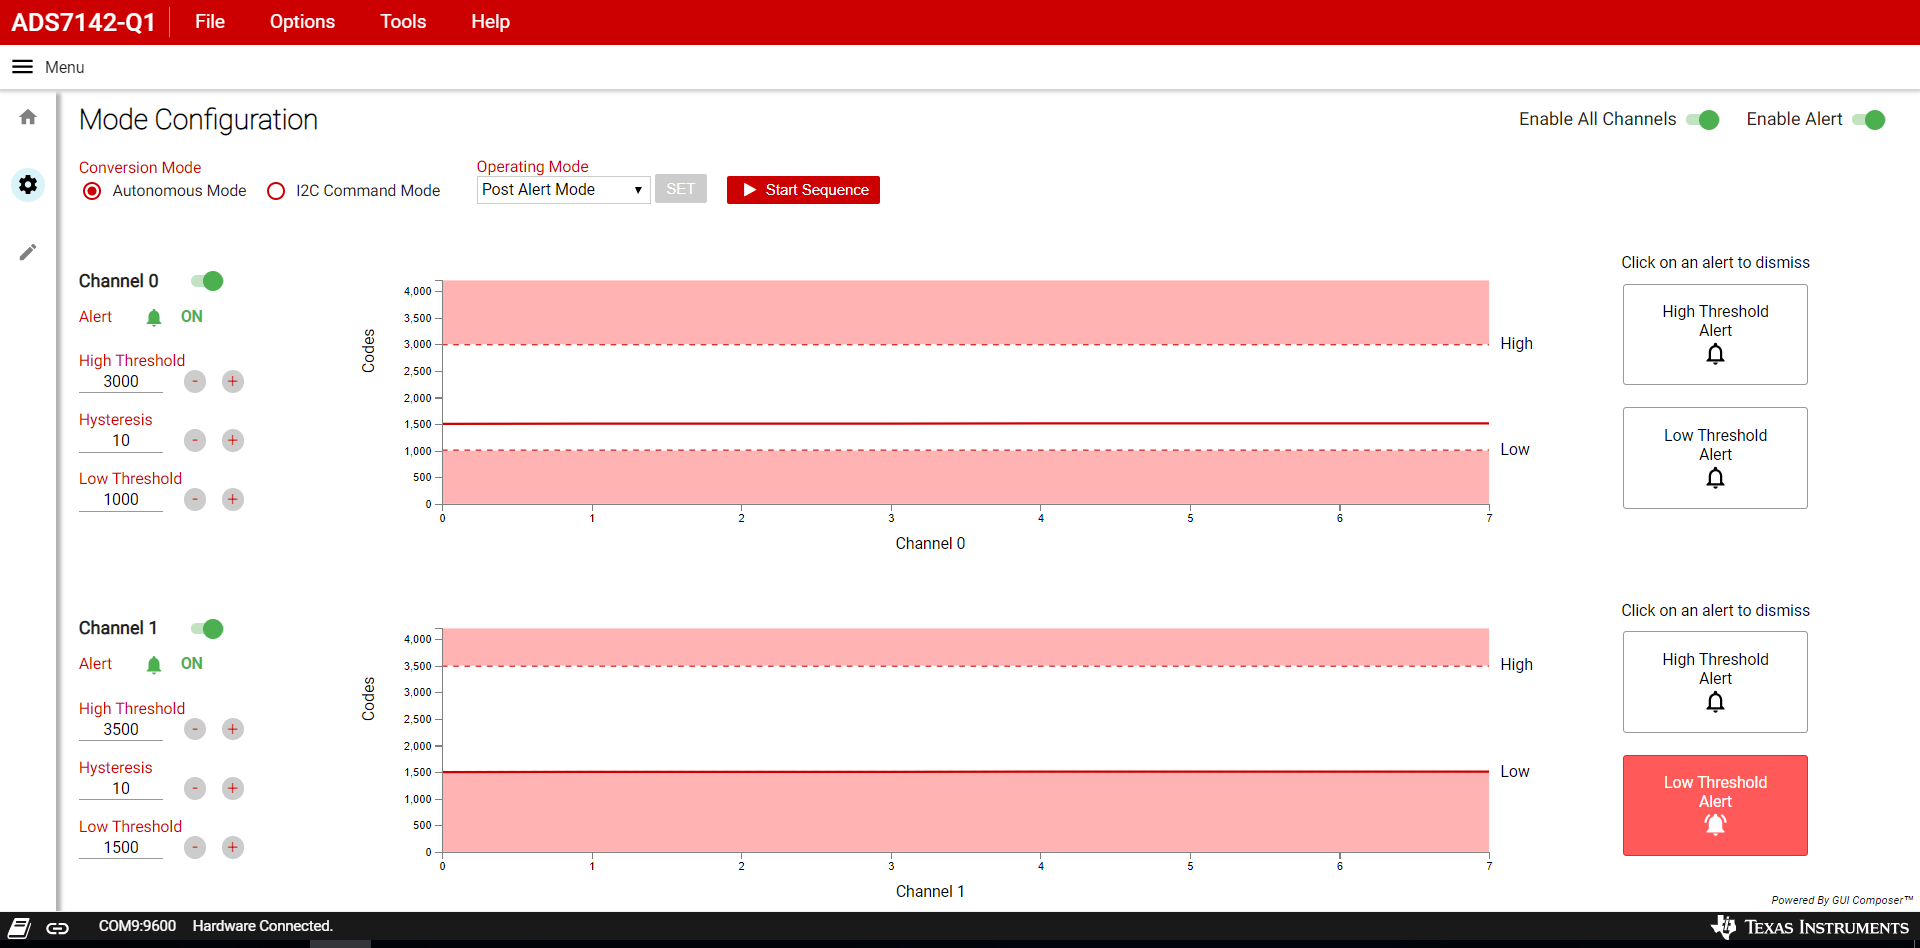Open the File menu
Viewport: 1920px width, 948px height.
pos(210,22)
